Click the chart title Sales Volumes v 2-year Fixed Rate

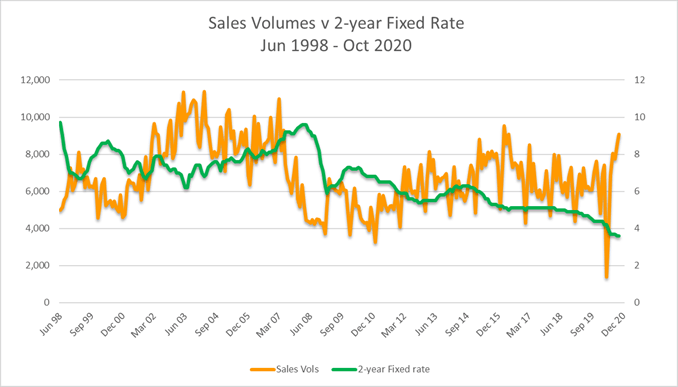336,23
